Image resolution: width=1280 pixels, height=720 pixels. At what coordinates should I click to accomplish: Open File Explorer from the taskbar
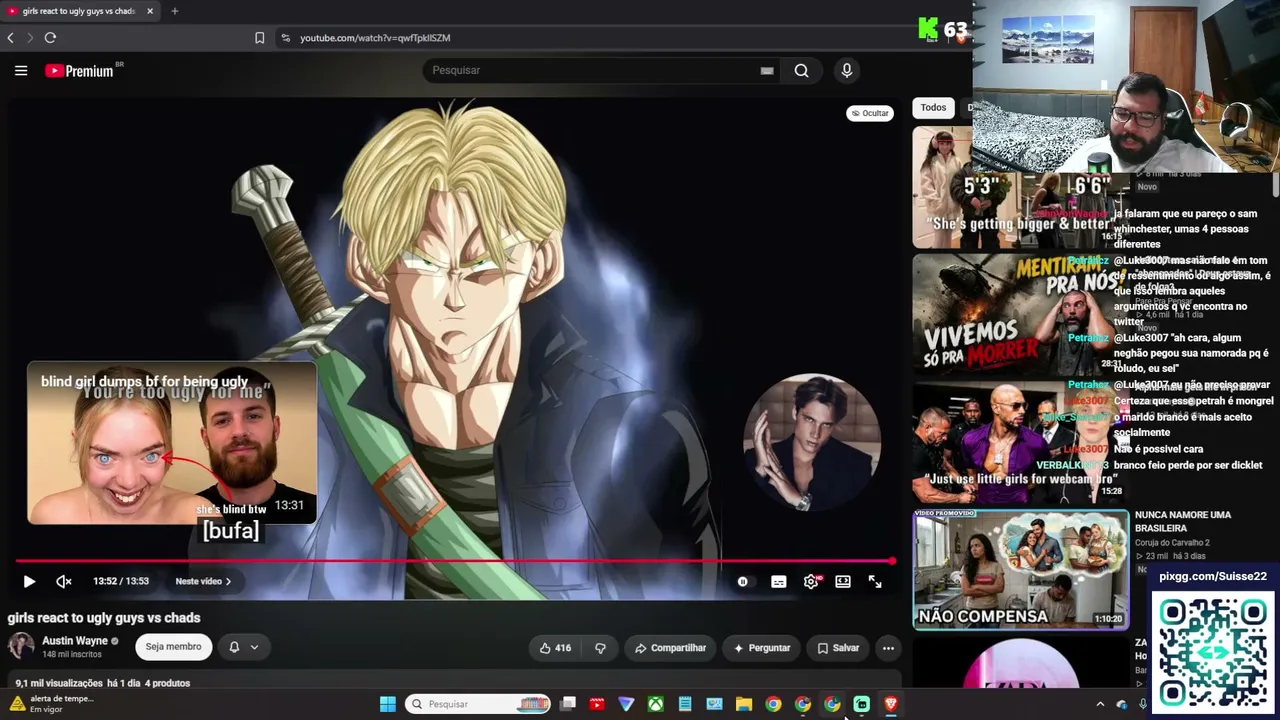click(x=744, y=704)
